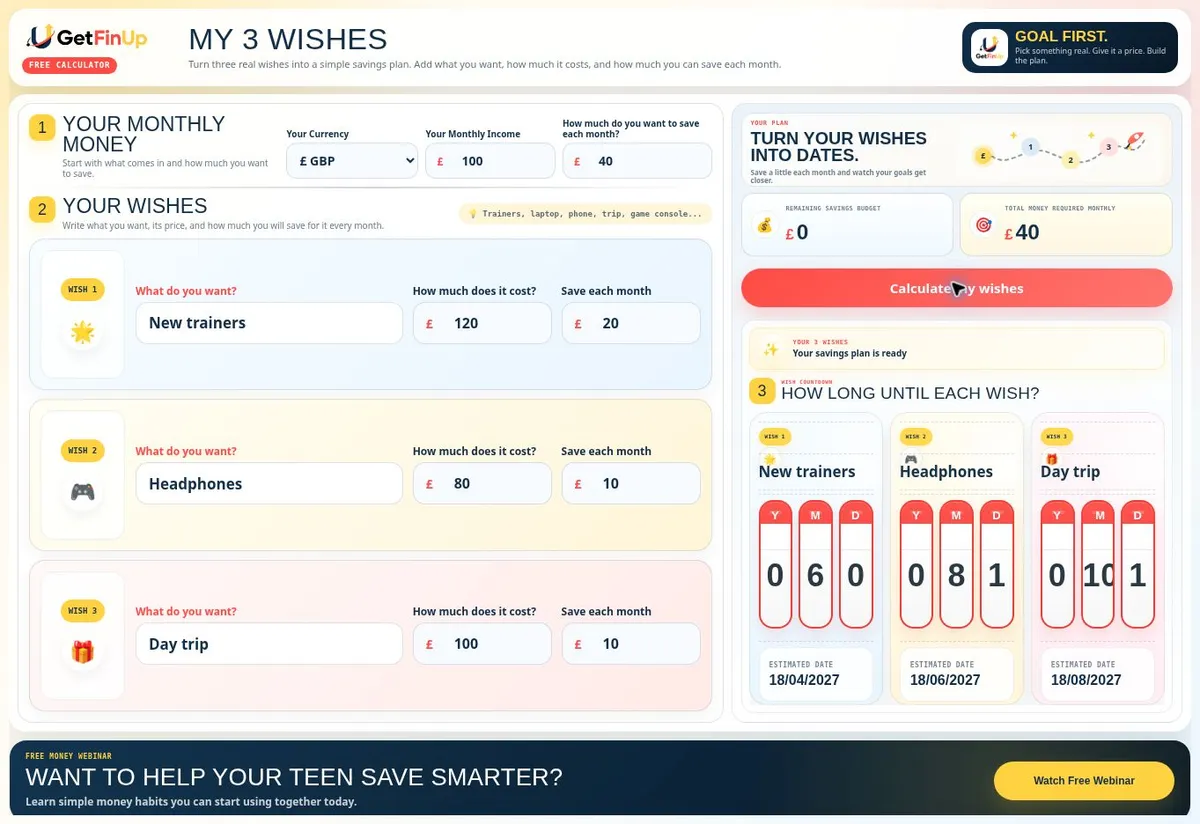The image size is (1200, 824).
Task: Click the GetFinUp logo in Goal First banner
Action: click(990, 47)
